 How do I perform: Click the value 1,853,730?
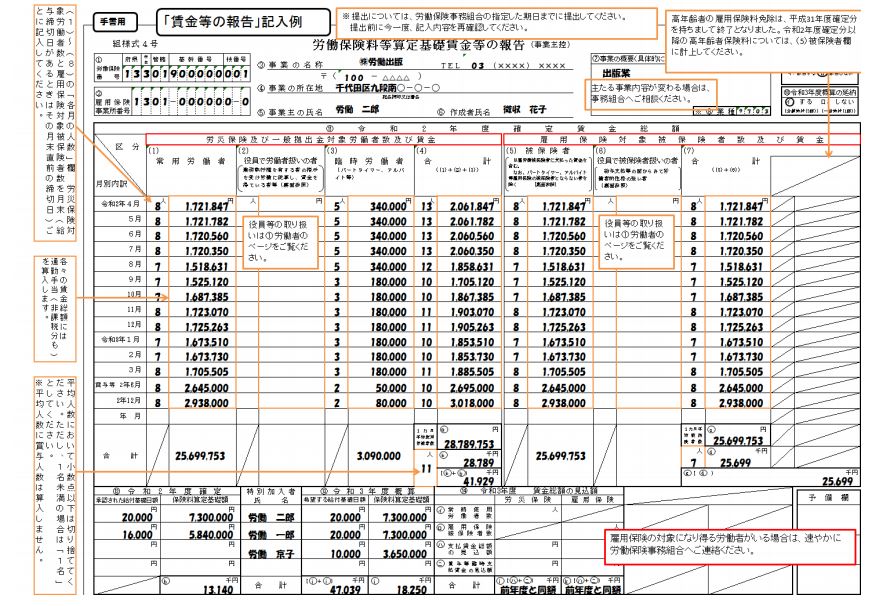coord(472,357)
